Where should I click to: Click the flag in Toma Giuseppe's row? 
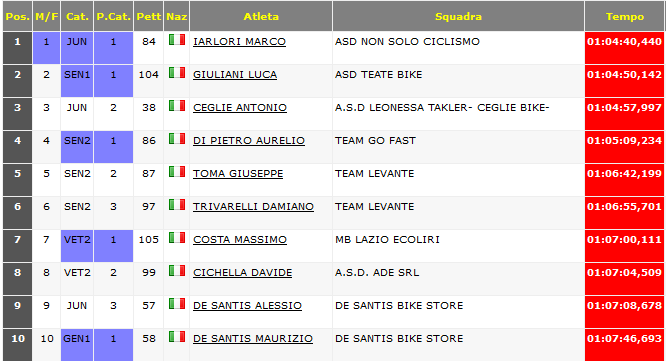tap(177, 172)
